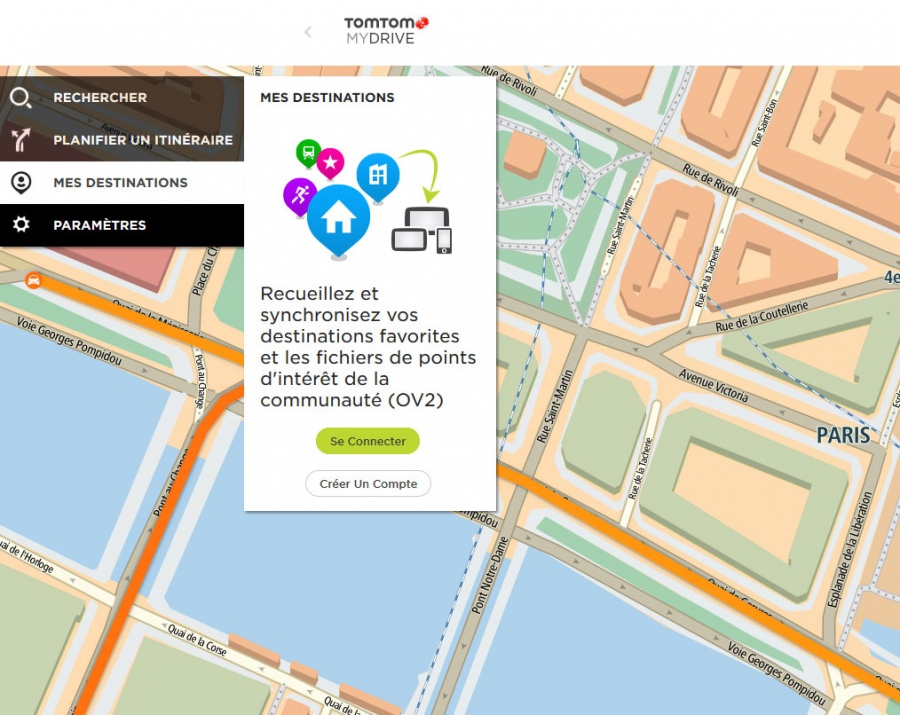Click the Pont Notre-Dame label

pos(490,576)
